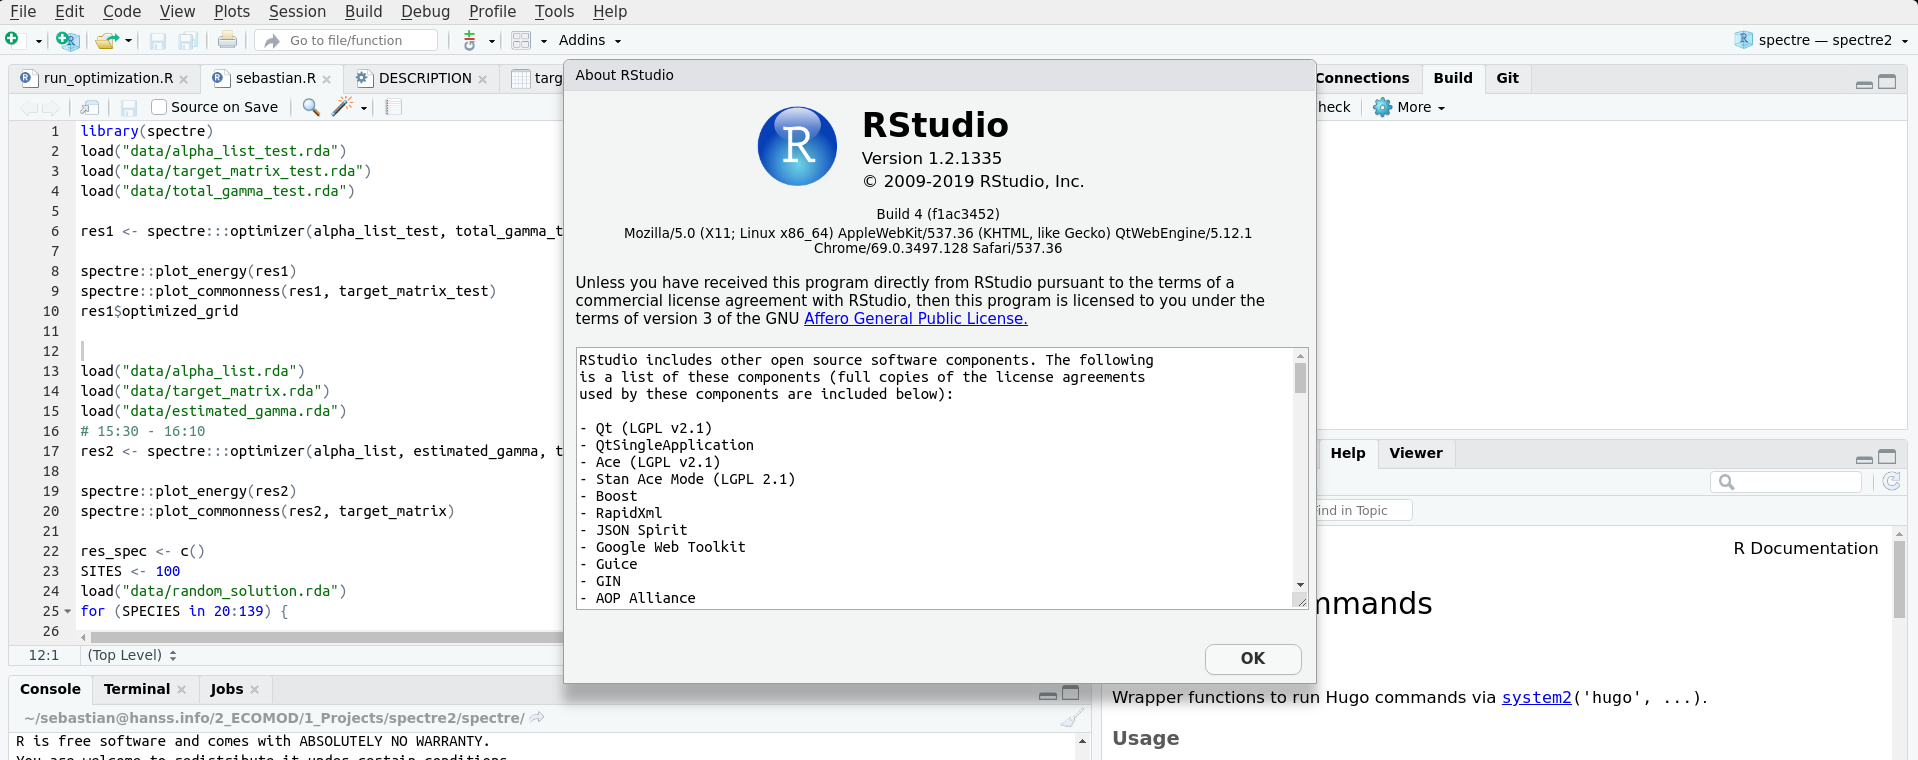Open the Profile menu
The image size is (1918, 760).
(492, 11)
